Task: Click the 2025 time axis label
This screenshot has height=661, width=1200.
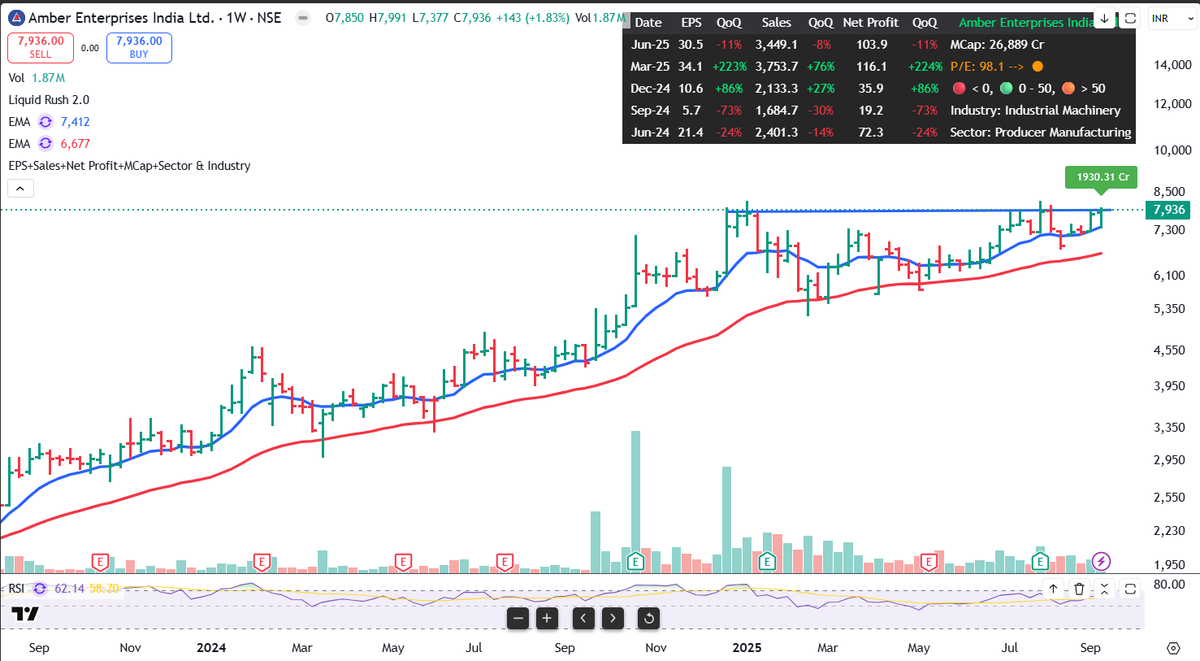Action: click(746, 647)
